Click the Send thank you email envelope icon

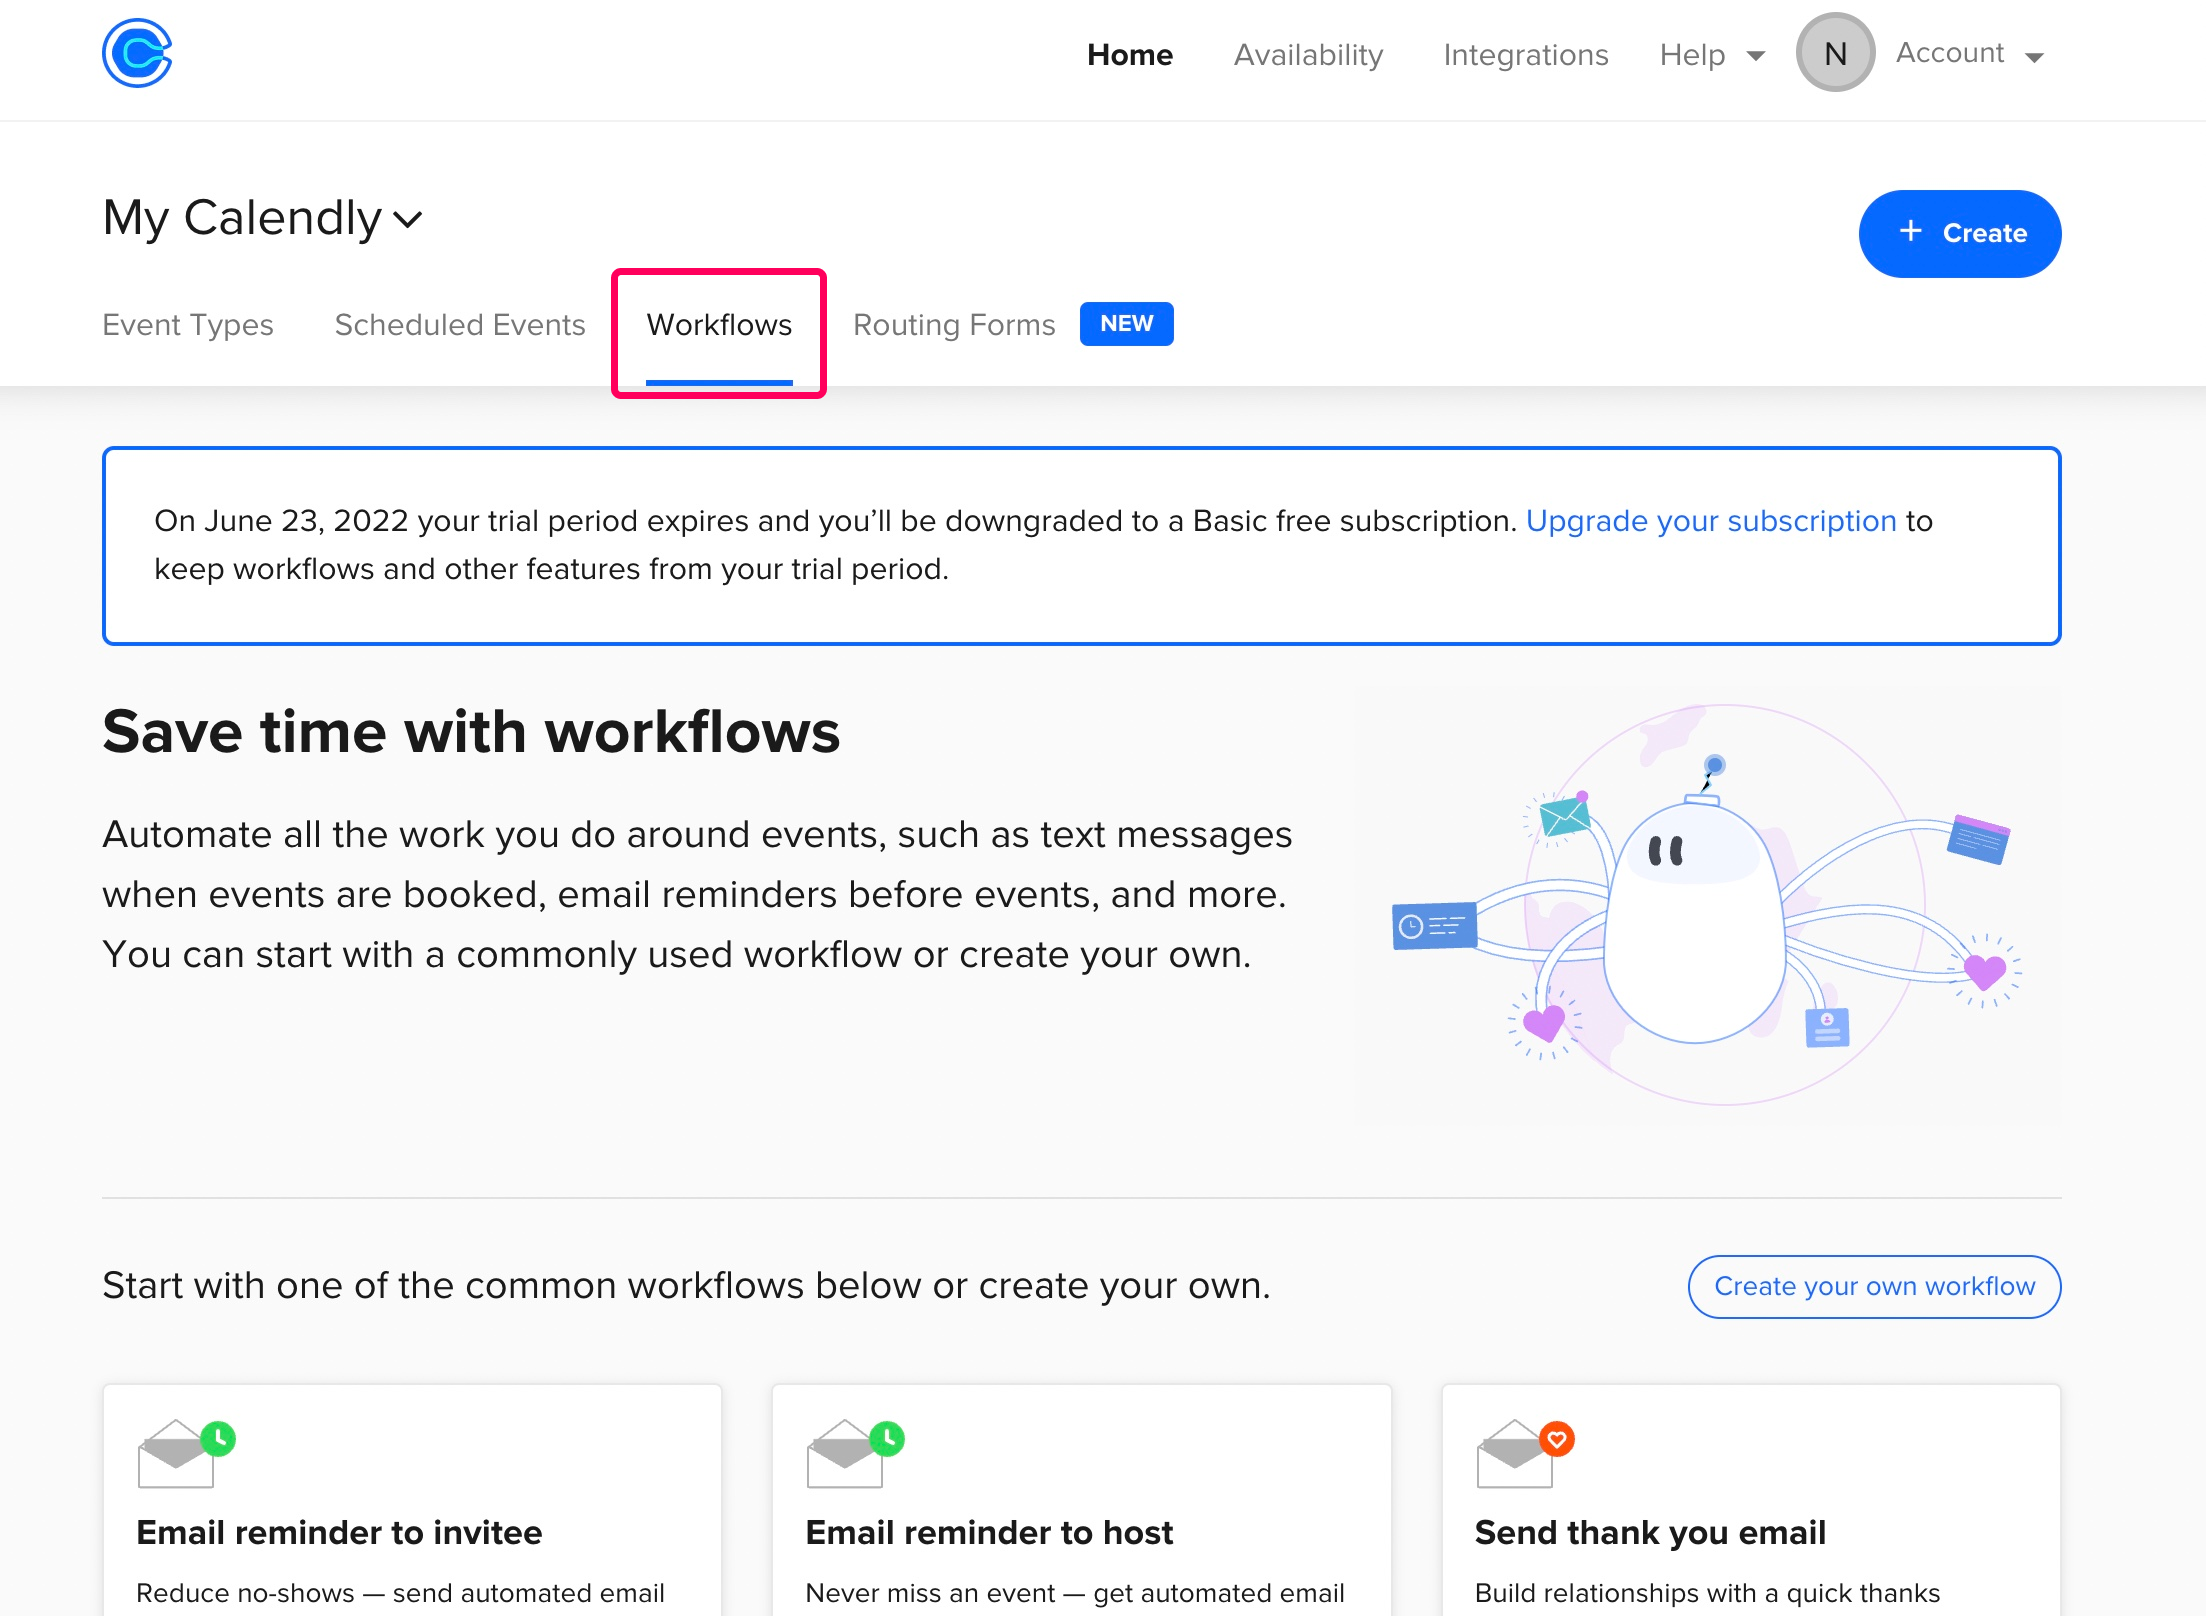coord(1525,1454)
